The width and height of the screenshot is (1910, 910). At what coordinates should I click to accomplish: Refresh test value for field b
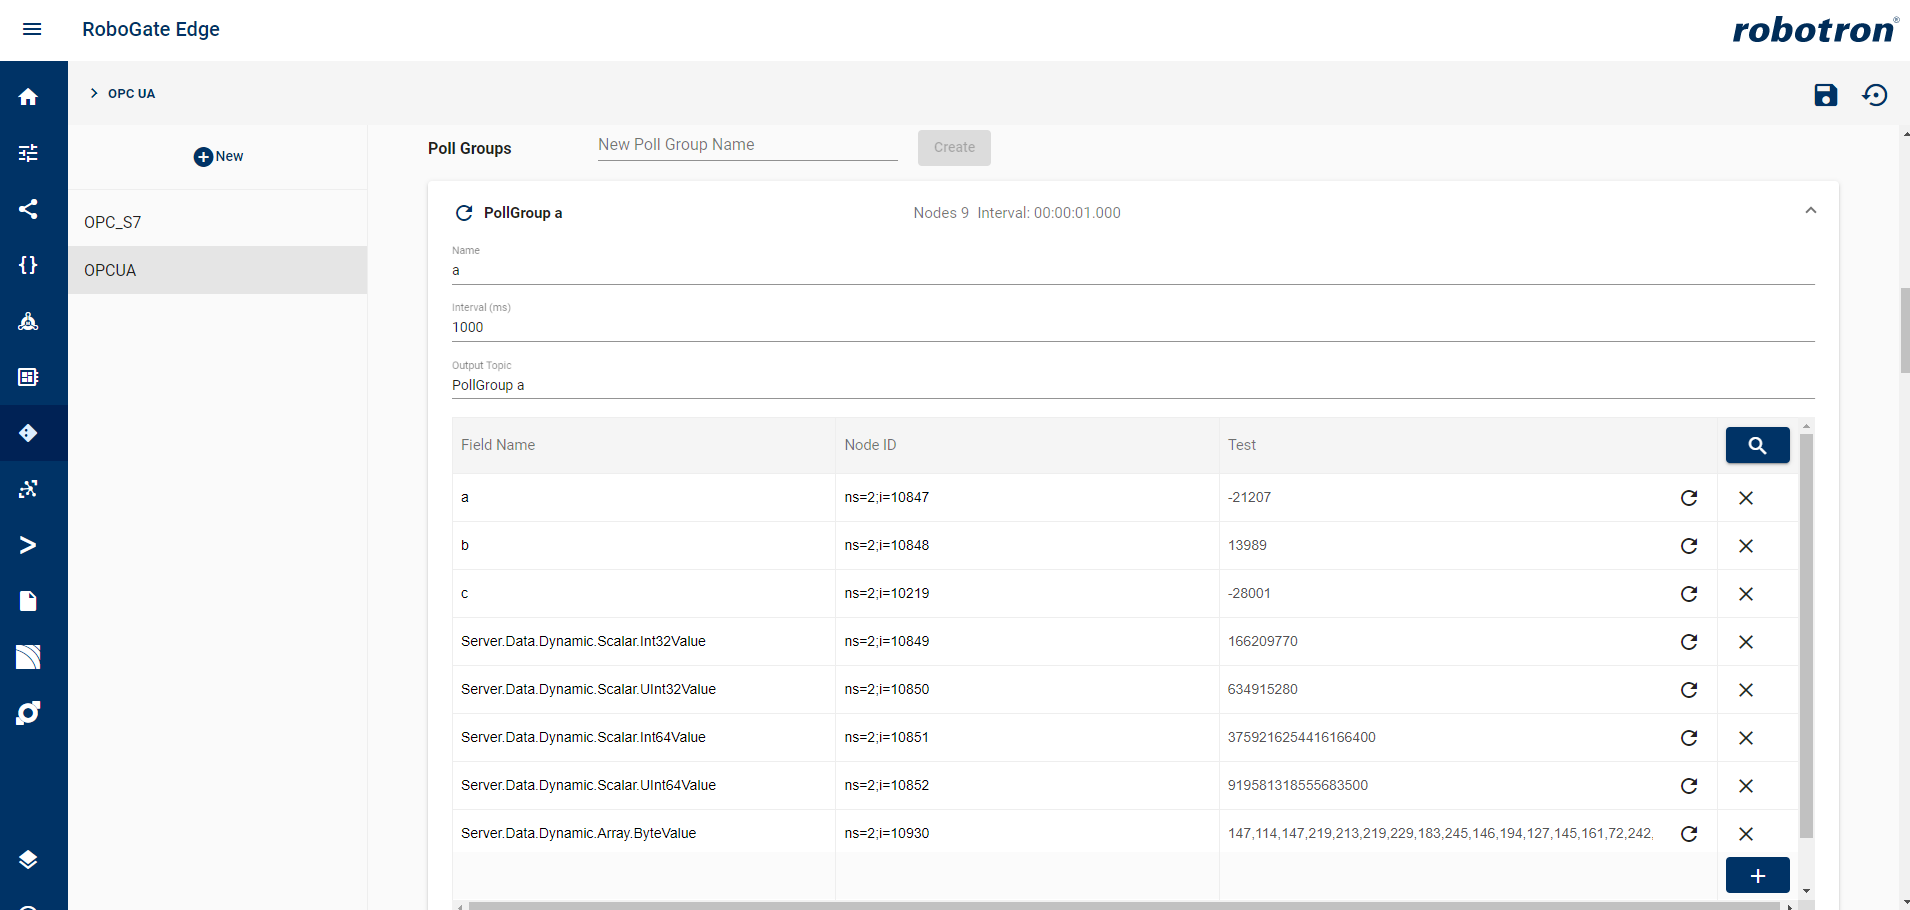[1689, 546]
